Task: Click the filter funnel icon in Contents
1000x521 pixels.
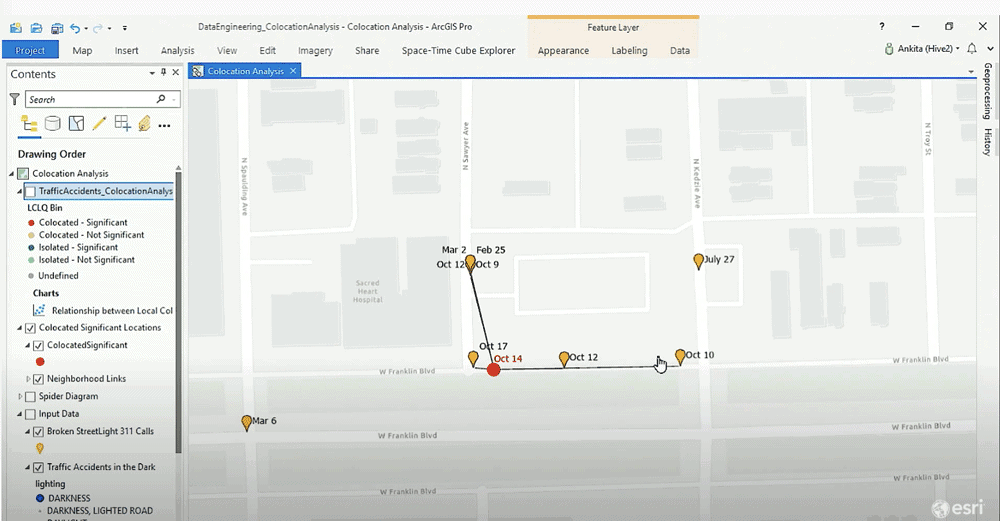Action: (x=14, y=99)
